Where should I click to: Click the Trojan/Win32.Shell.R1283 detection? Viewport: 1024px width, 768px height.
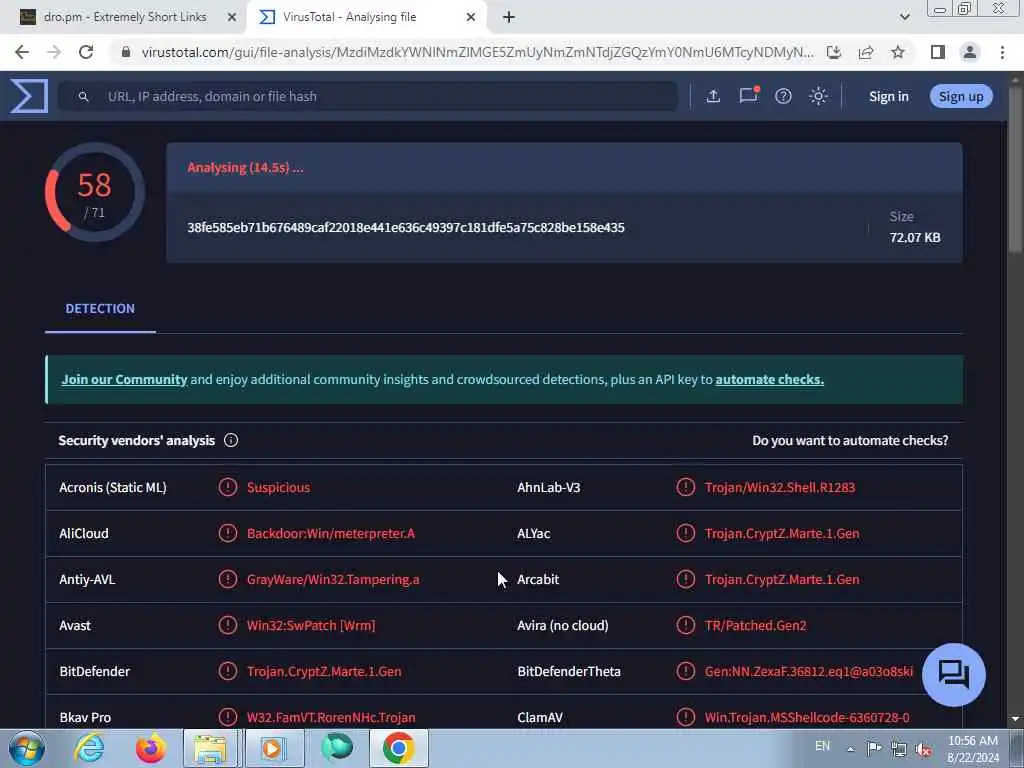(780, 488)
